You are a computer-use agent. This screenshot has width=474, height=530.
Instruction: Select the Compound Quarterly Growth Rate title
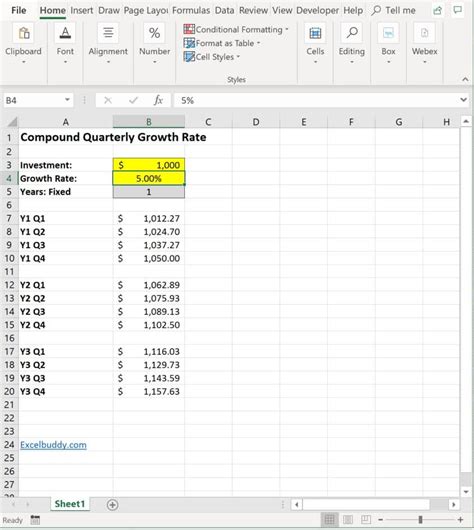113,137
